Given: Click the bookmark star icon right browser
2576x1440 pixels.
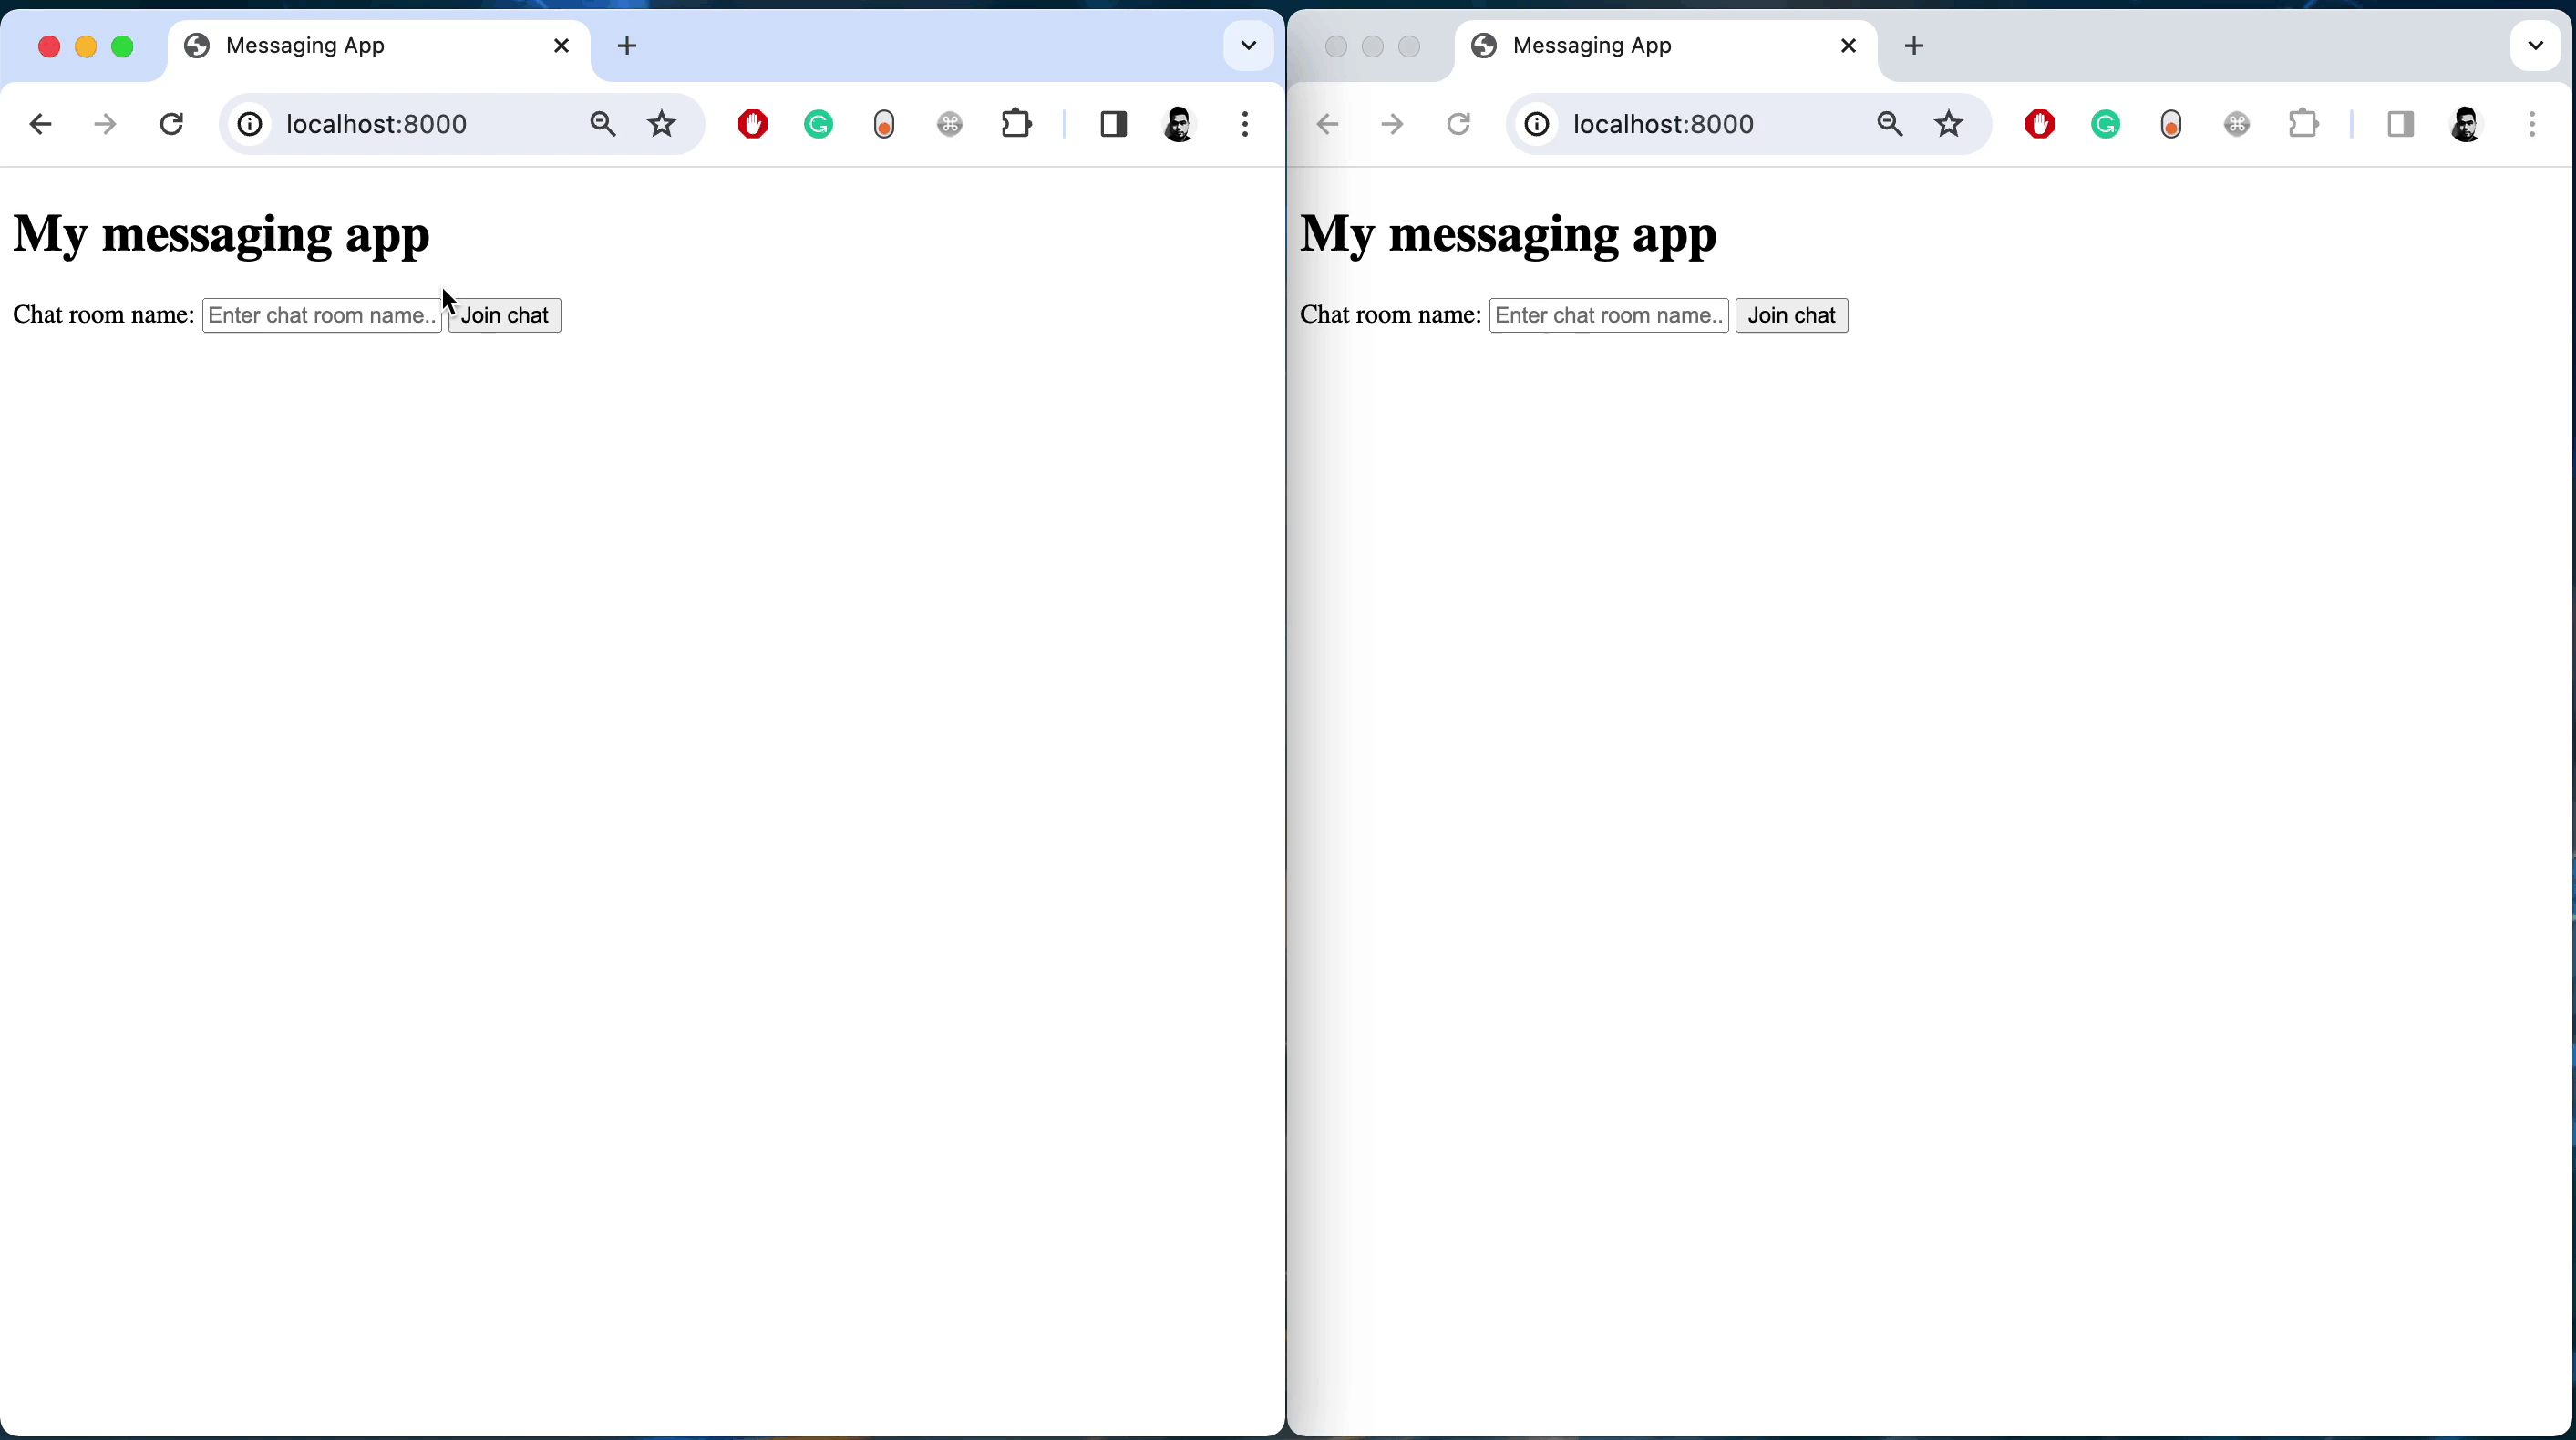Looking at the screenshot, I should [1948, 124].
